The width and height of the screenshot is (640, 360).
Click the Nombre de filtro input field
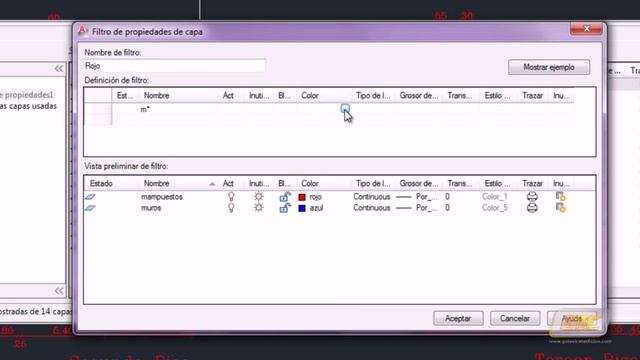175,66
